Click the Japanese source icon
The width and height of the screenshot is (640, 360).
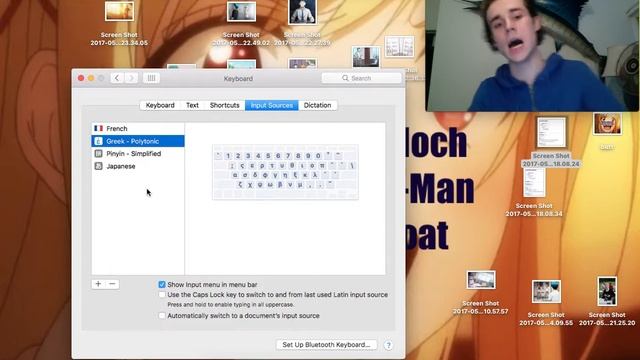[98, 166]
